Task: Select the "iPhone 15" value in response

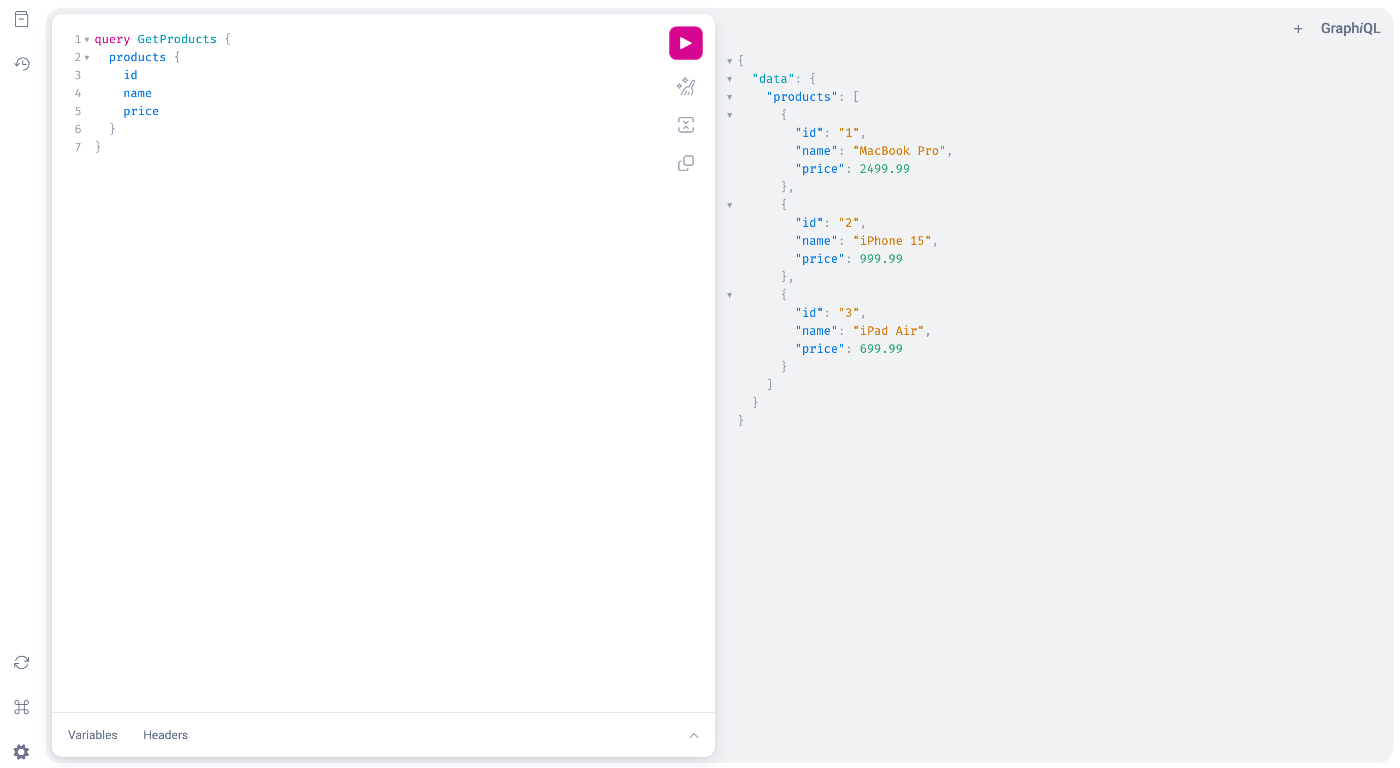Action: click(892, 241)
